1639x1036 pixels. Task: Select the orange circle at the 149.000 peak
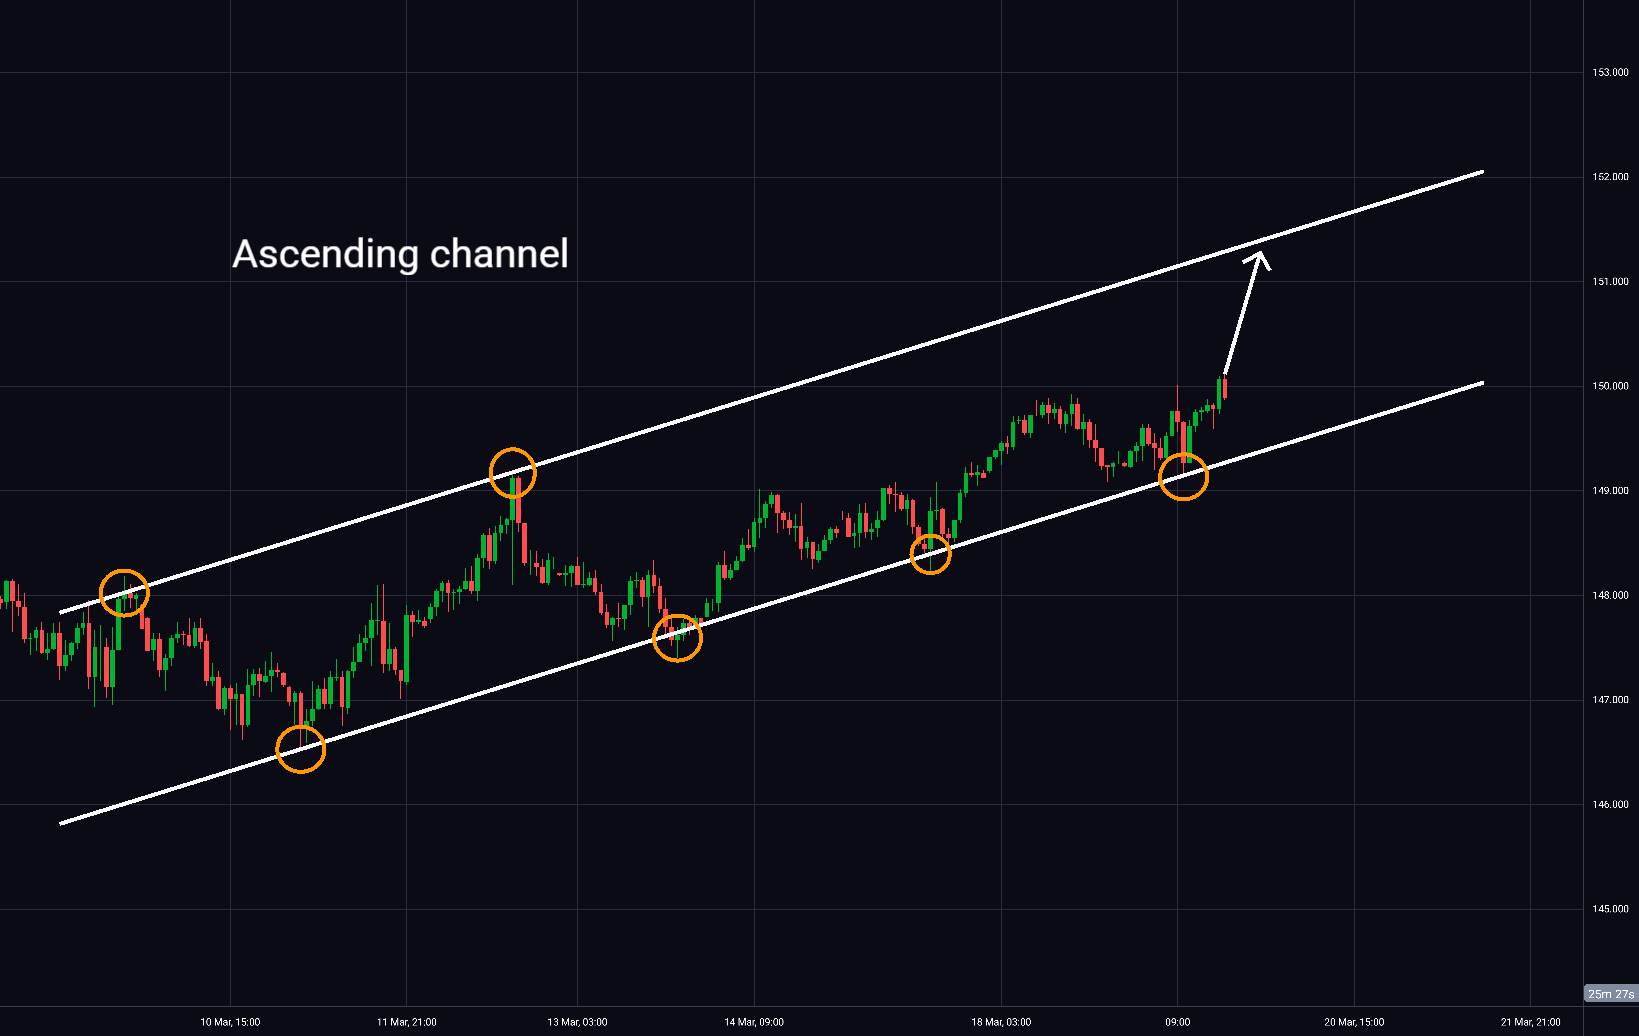[x=513, y=472]
